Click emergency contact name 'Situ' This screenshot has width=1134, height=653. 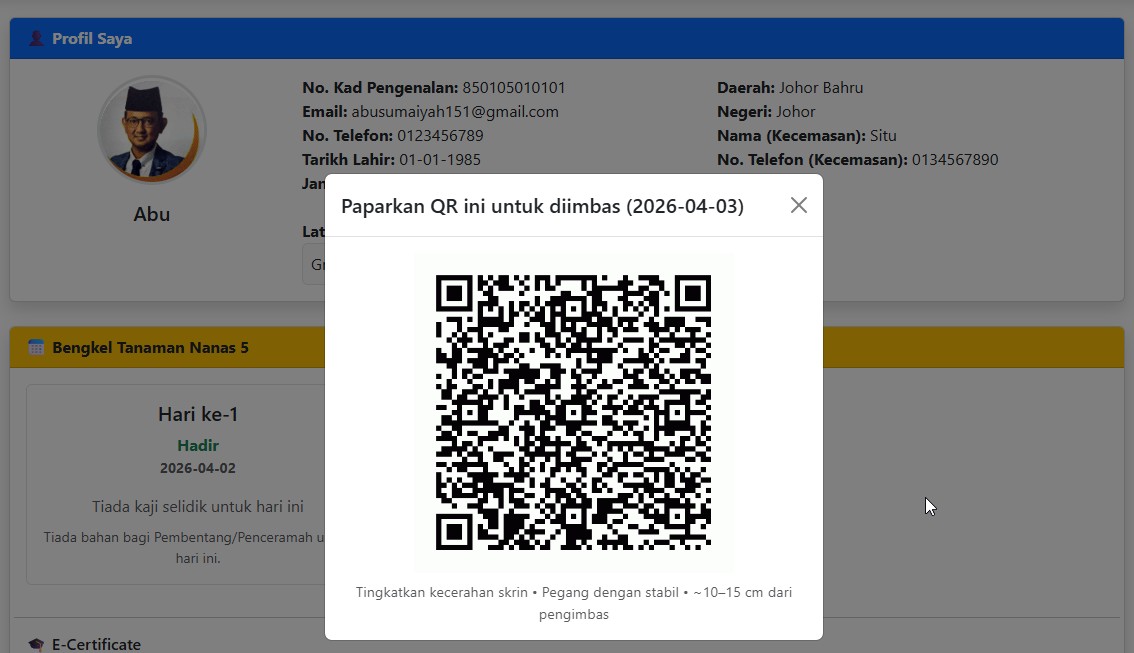pos(883,135)
